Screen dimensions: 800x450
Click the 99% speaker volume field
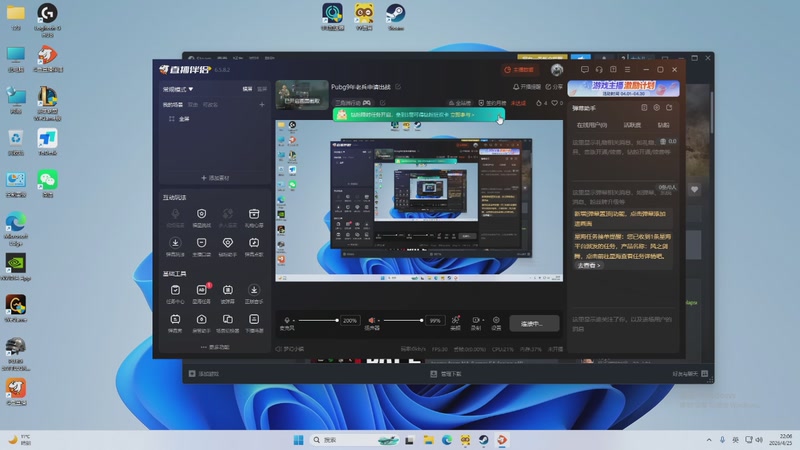(x=435, y=321)
